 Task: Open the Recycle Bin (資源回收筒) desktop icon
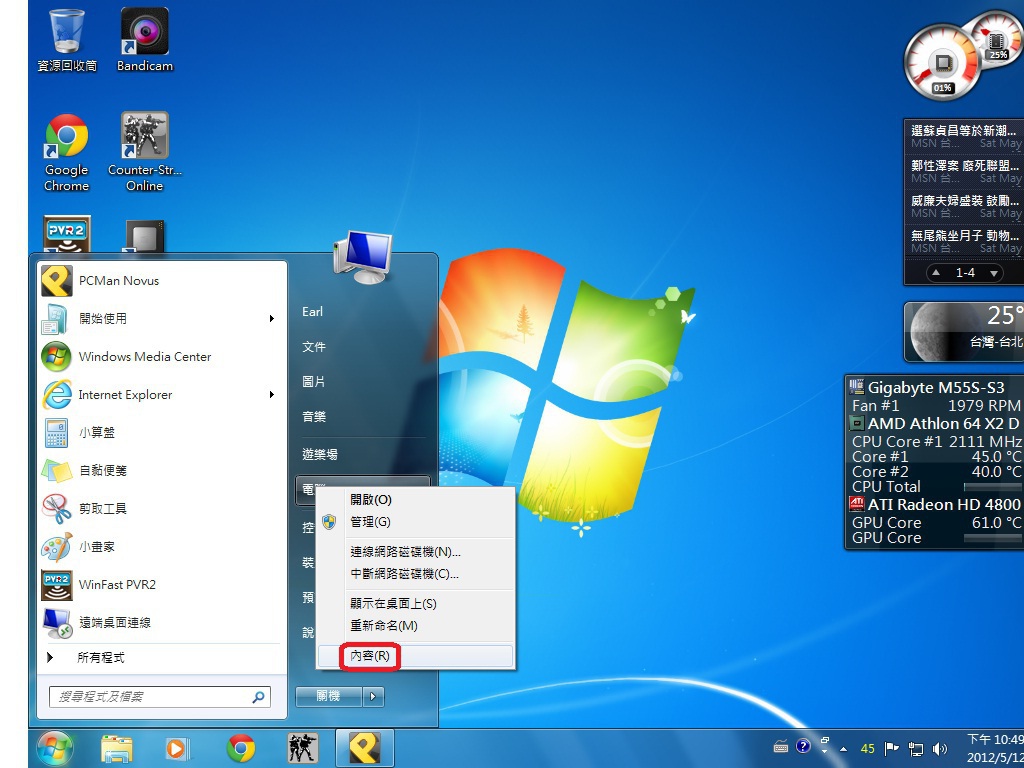[67, 39]
